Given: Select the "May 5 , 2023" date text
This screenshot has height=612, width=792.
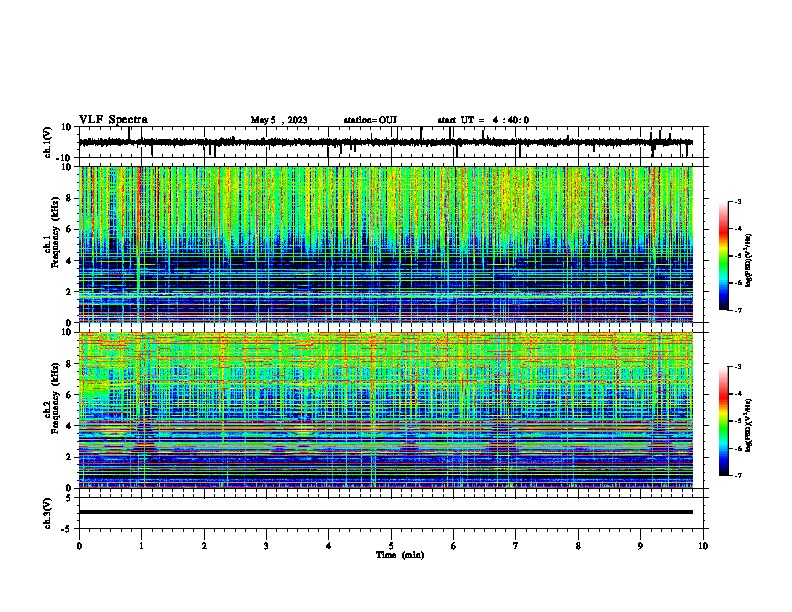Looking at the screenshot, I should pos(279,120).
